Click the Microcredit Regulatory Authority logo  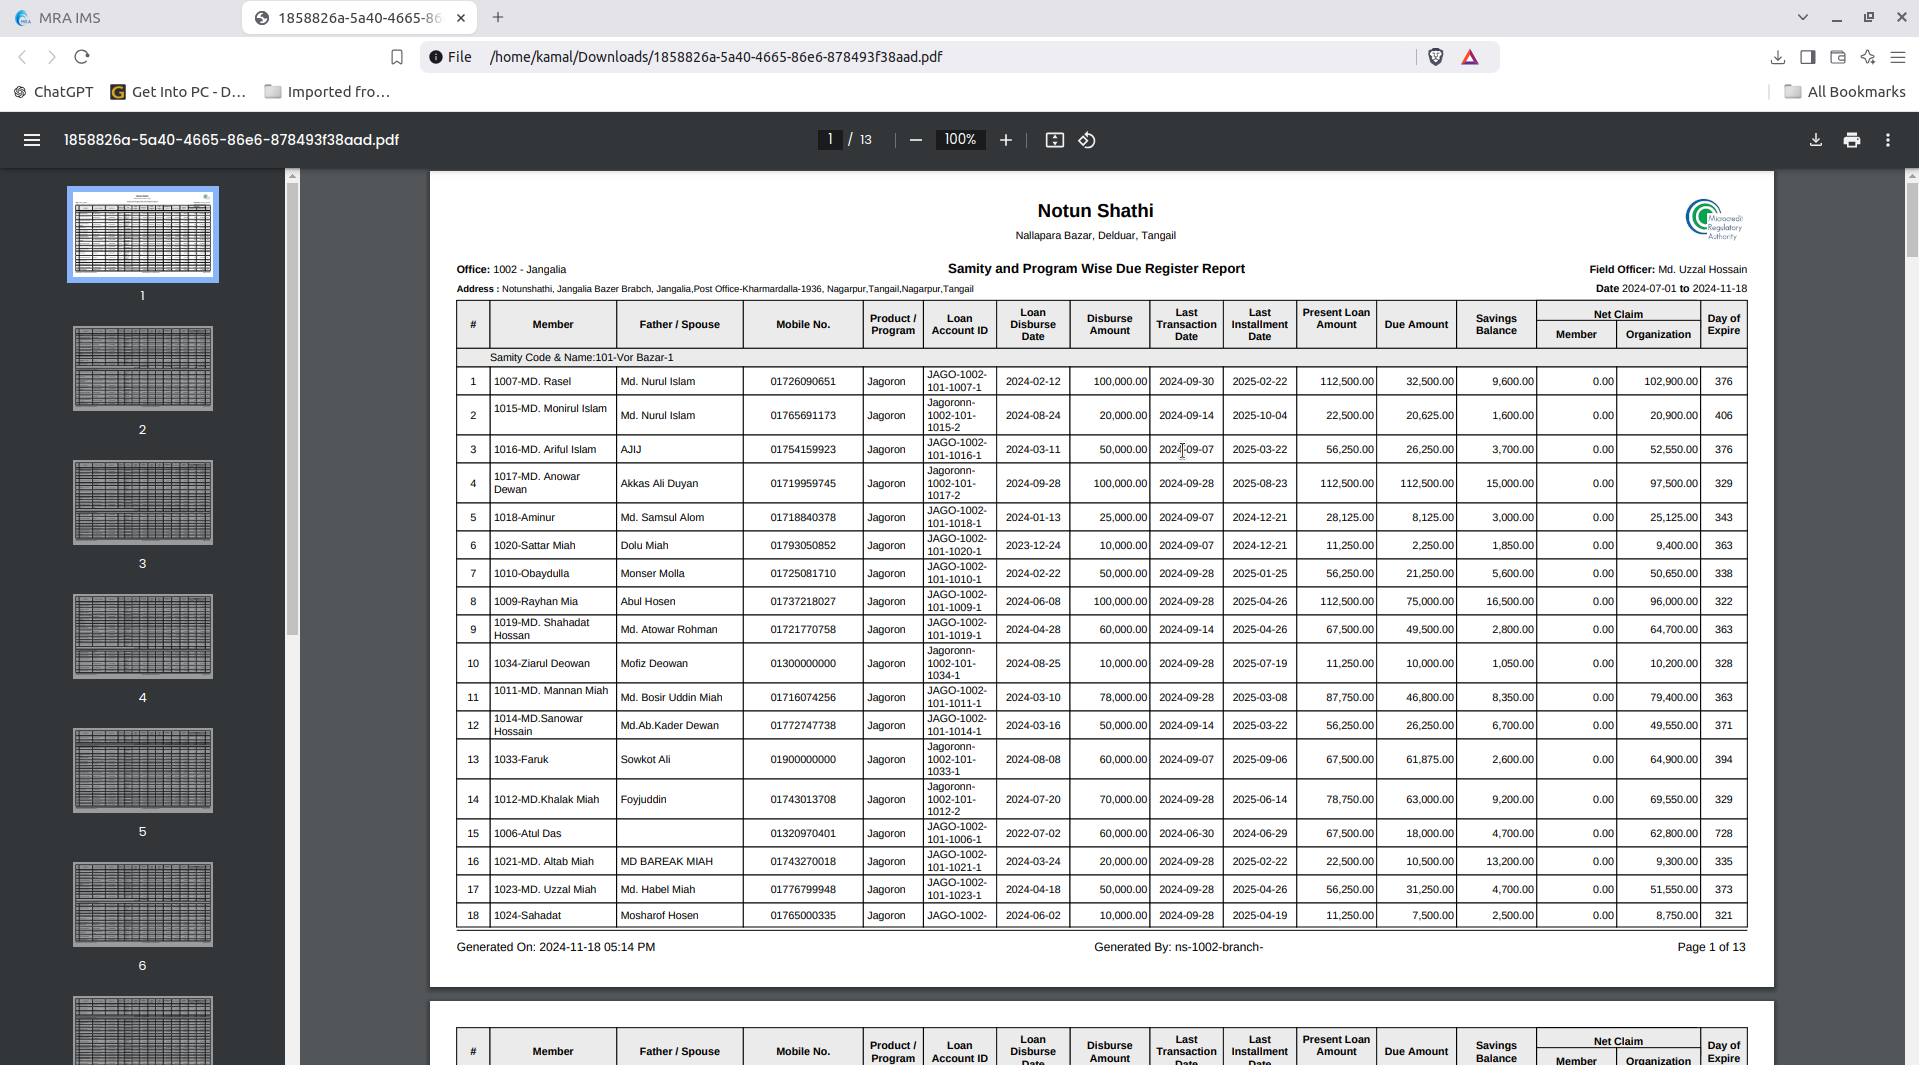[x=1714, y=219]
